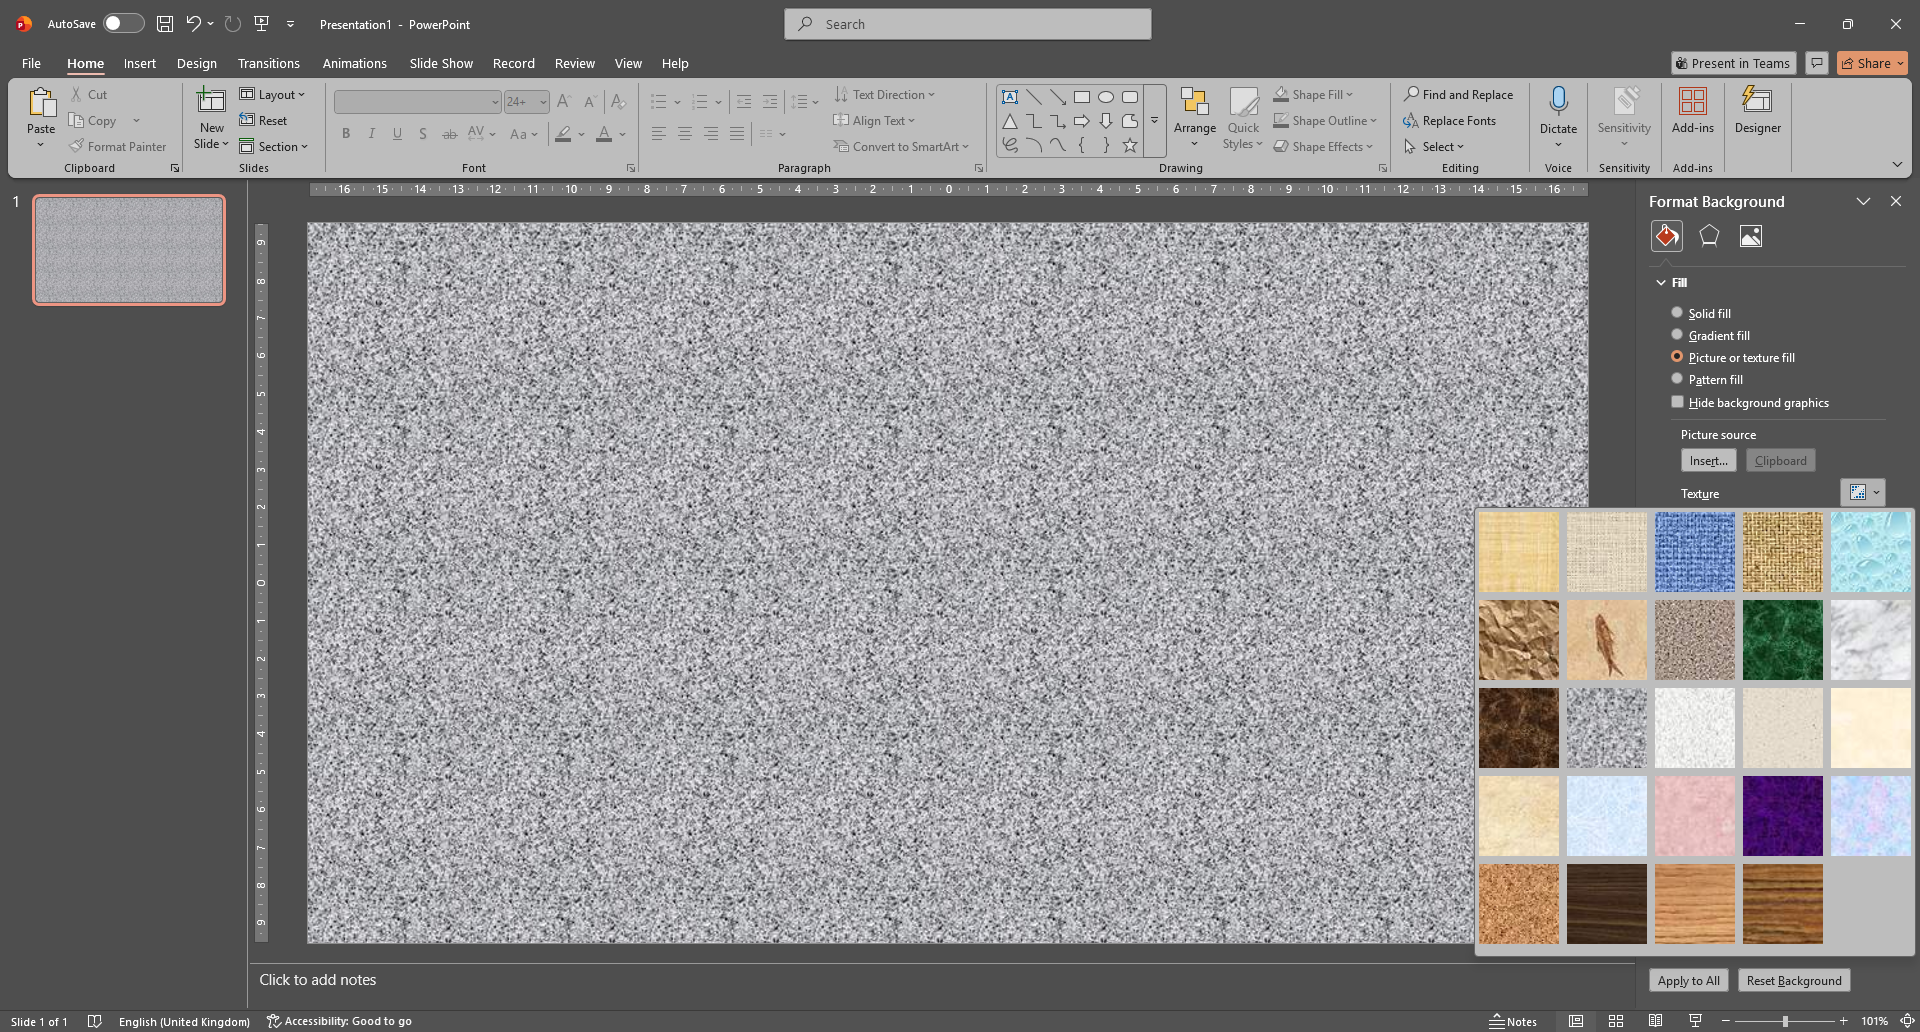
Task: Click the Search box in title bar
Action: (968, 24)
